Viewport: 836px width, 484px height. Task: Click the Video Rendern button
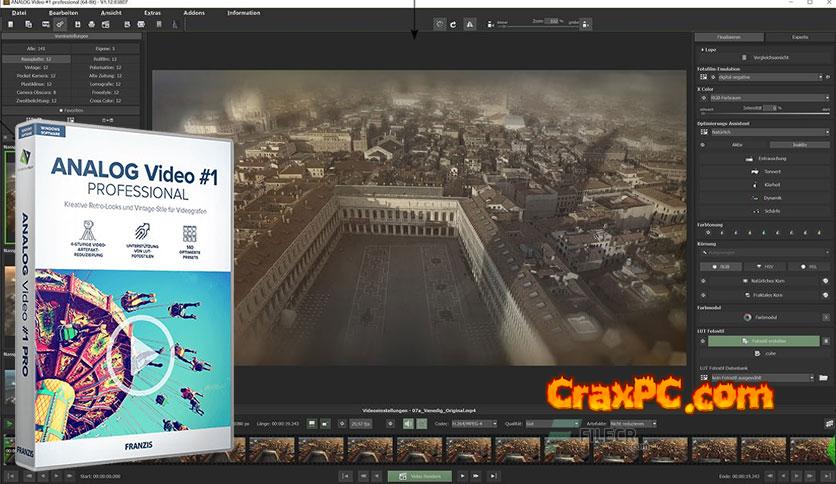click(419, 477)
